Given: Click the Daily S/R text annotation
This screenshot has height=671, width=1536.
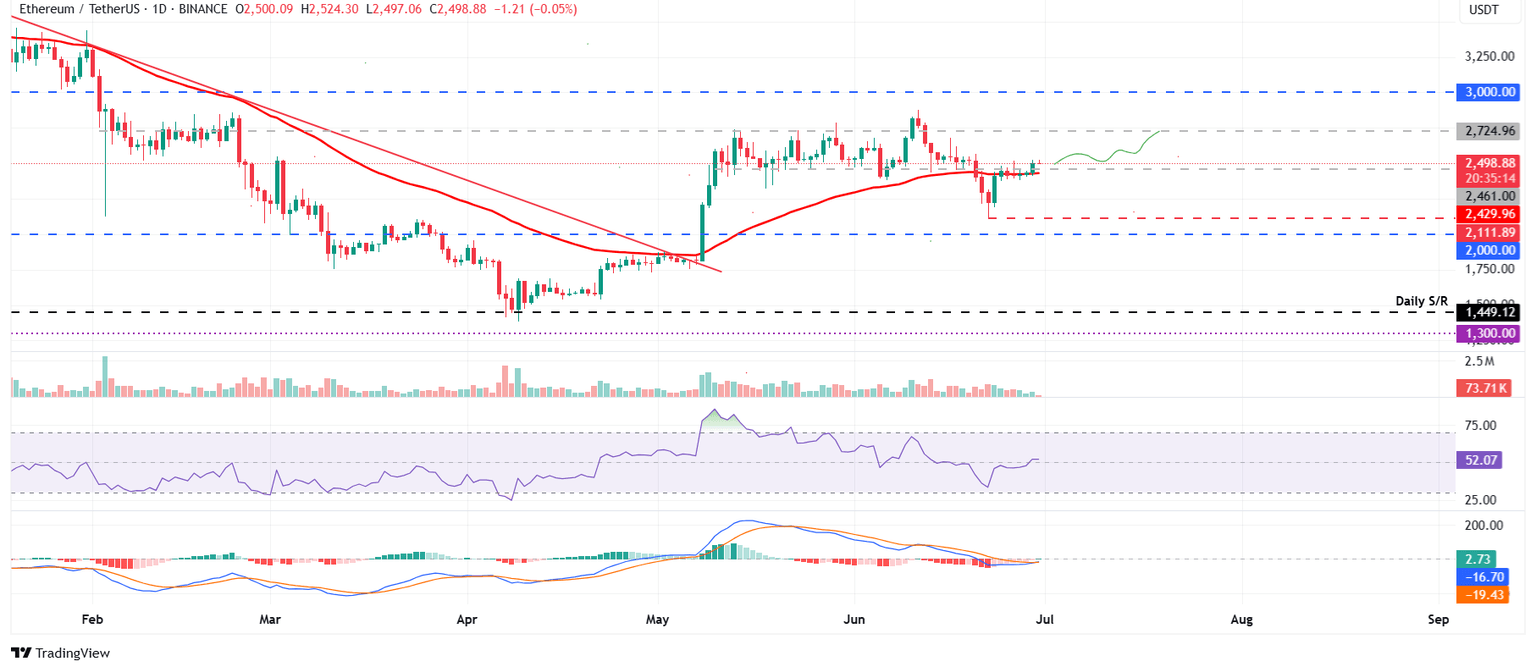Looking at the screenshot, I should pos(1421,299).
